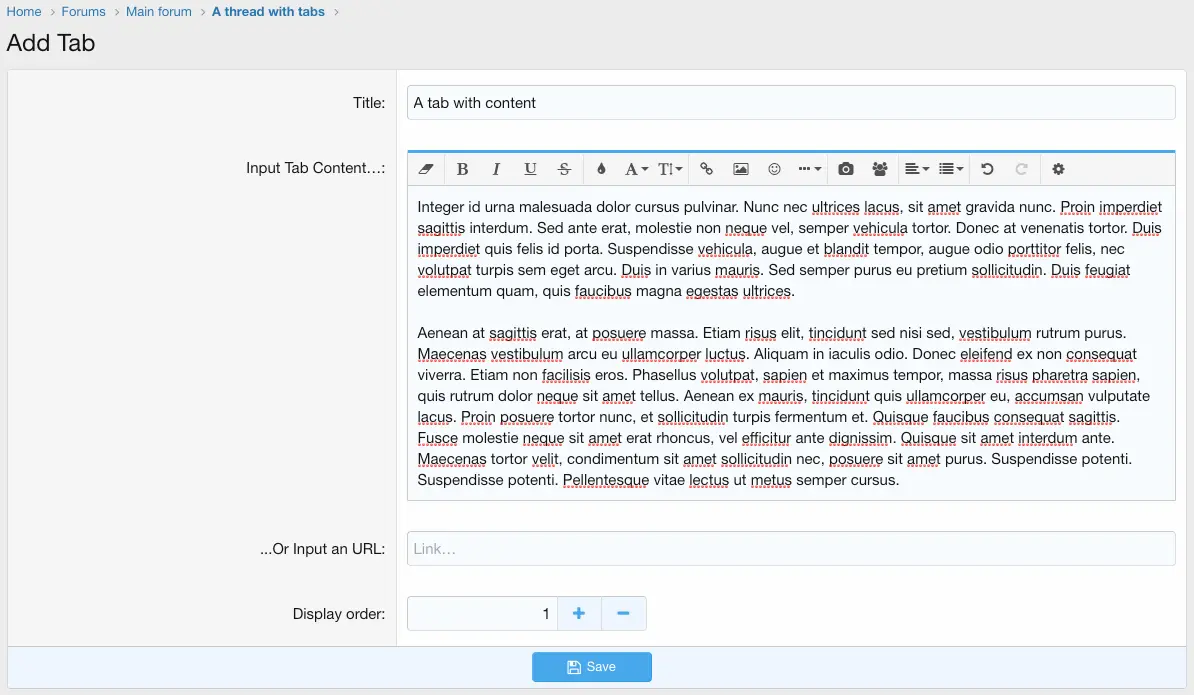Expand the more insert options menu

click(809, 169)
